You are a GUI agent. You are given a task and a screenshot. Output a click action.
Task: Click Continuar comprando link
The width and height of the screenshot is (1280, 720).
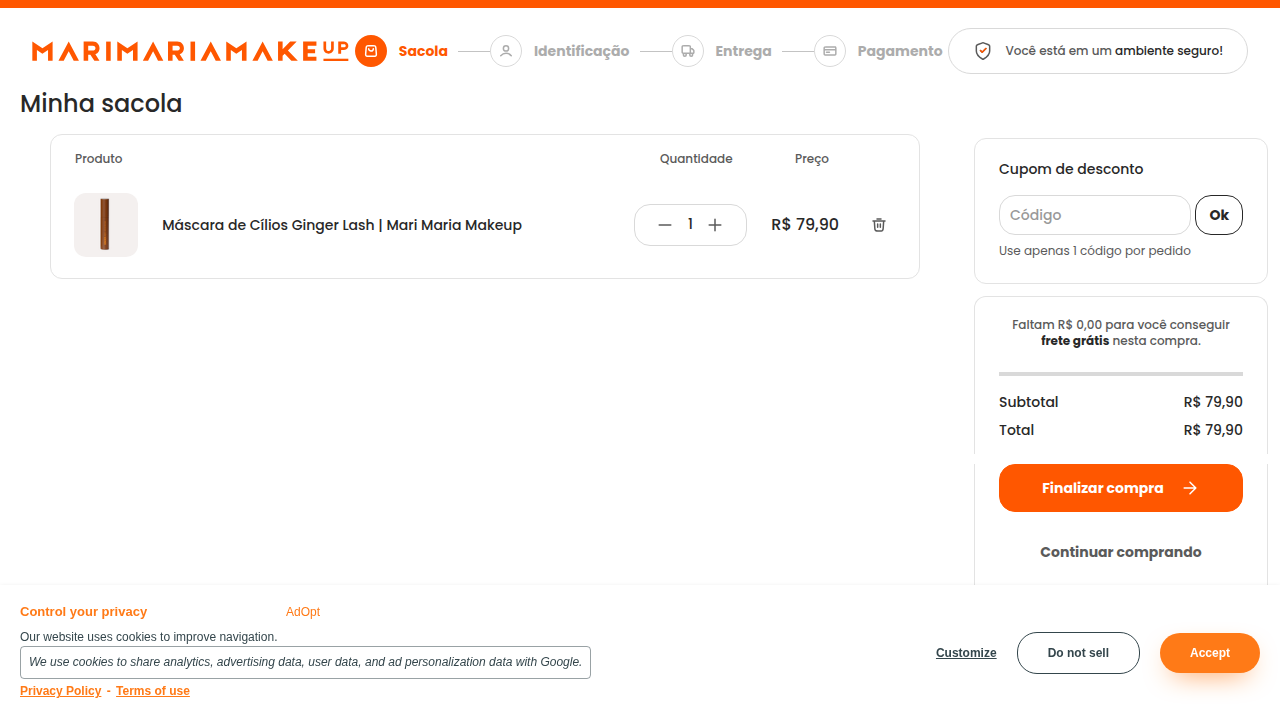click(1121, 552)
